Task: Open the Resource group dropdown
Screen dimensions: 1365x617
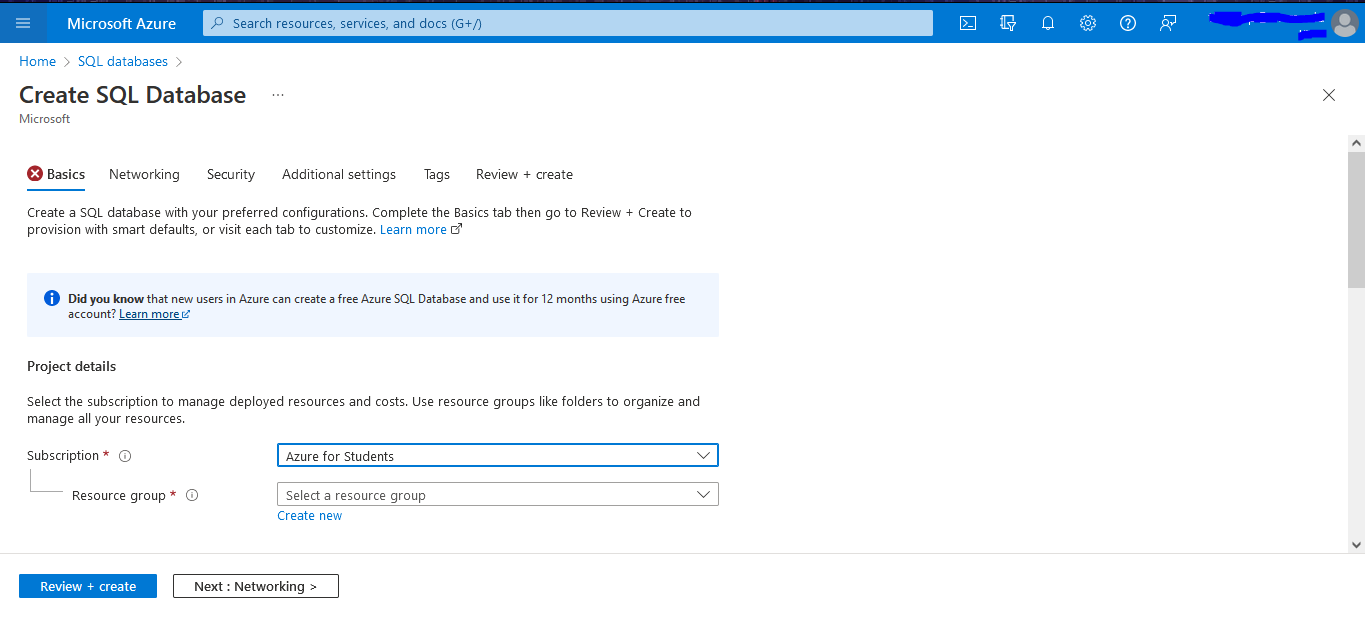Action: click(497, 494)
